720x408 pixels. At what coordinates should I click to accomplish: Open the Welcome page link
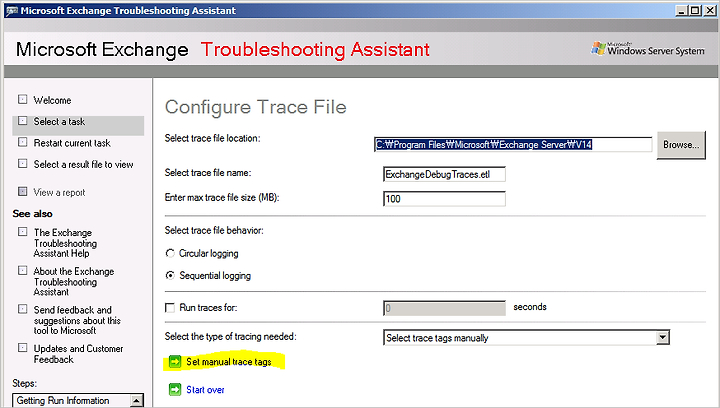[52, 100]
